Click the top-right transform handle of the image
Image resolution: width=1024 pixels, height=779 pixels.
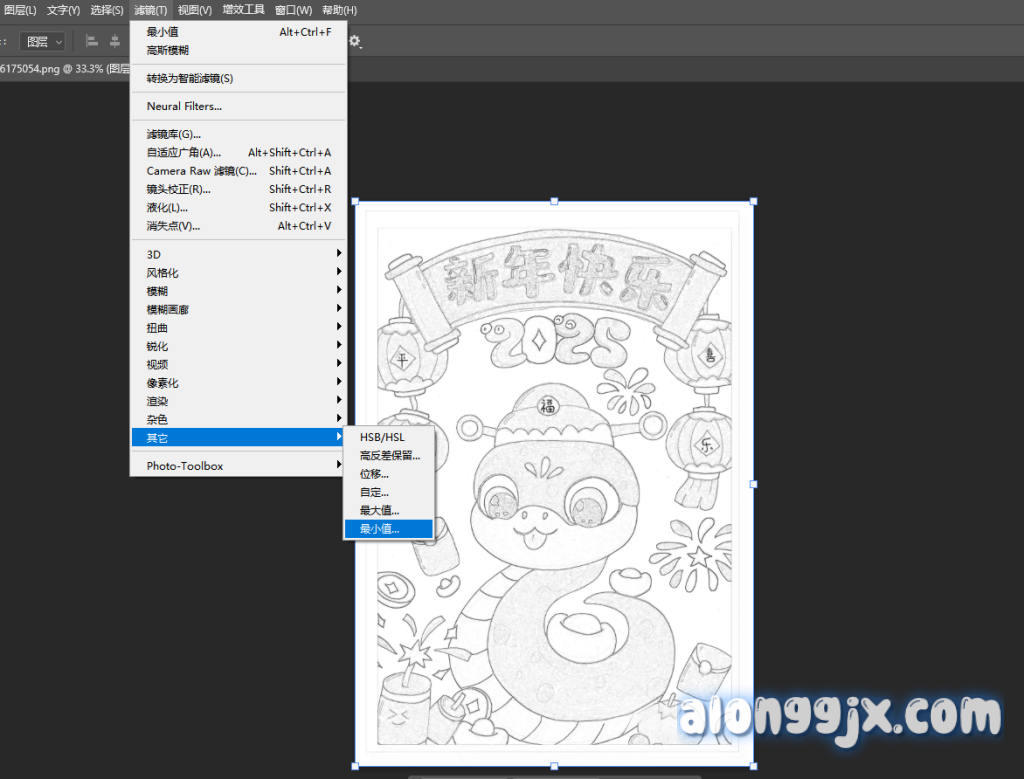coord(753,201)
